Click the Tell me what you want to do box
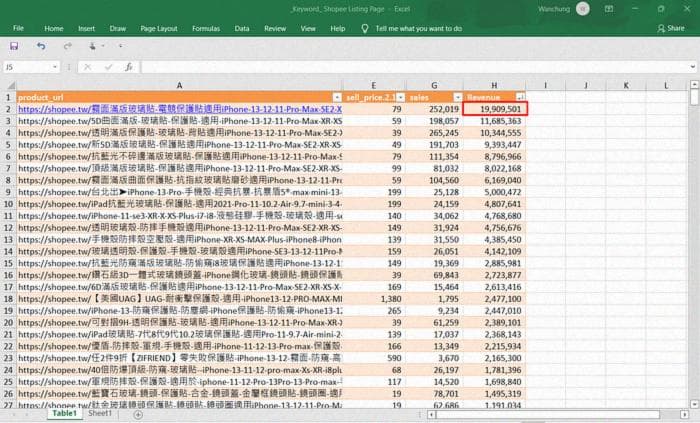Image resolution: width=700 pixels, height=423 pixels. coord(418,28)
